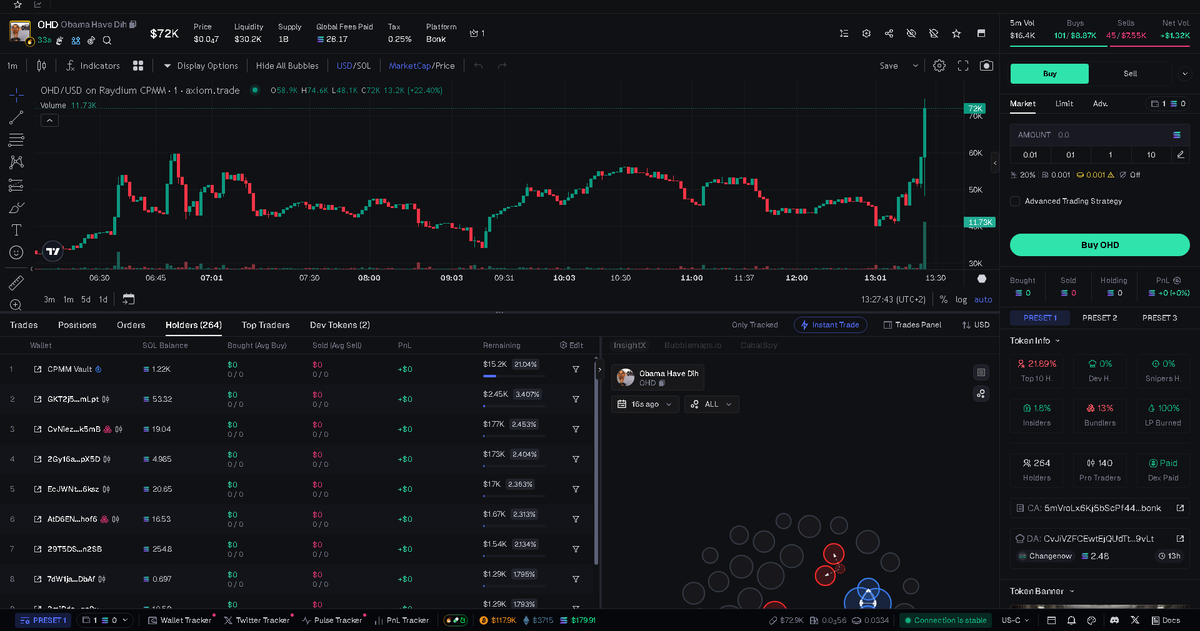The image size is (1200, 631).
Task: Expand trading panel options chevron
Action: pyautogui.click(x=1184, y=73)
